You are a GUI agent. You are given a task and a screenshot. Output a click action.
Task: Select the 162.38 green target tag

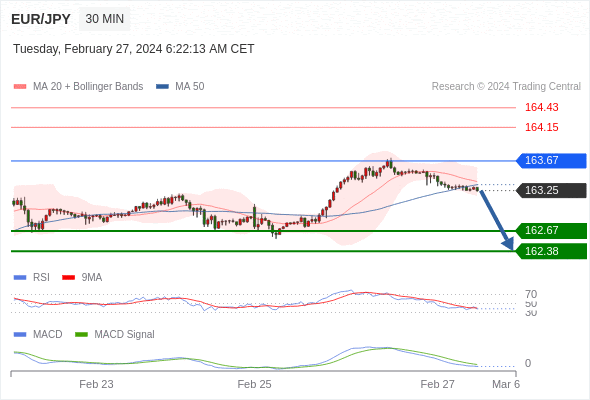[551, 251]
